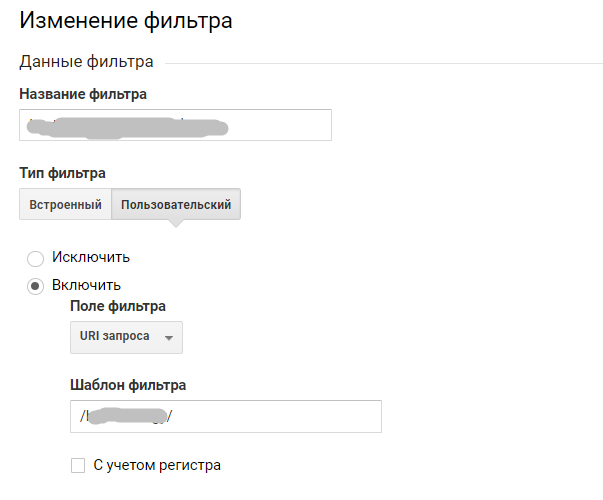The width and height of the screenshot is (603, 500).
Task: Click the Поле фильтра label
Action: point(118,306)
